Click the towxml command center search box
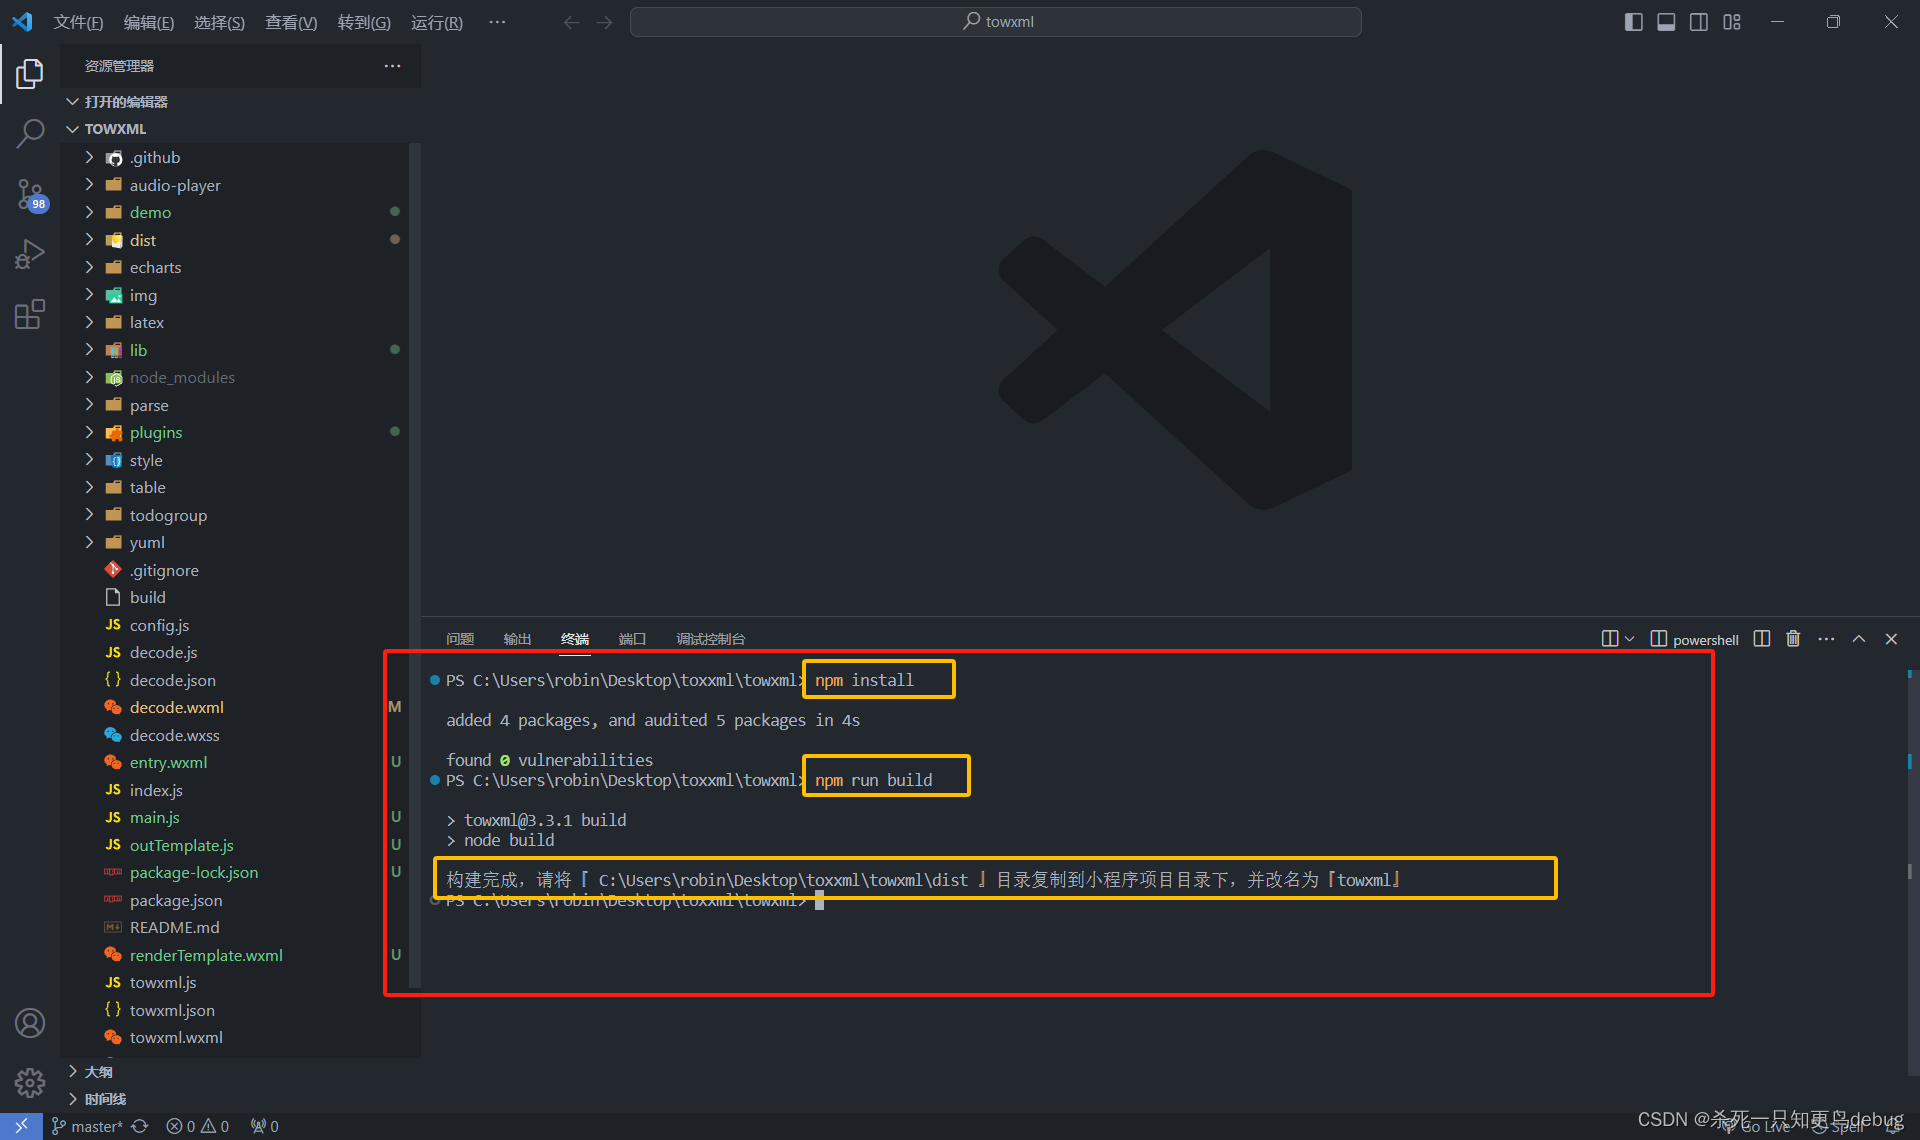This screenshot has width=1920, height=1140. [995, 22]
